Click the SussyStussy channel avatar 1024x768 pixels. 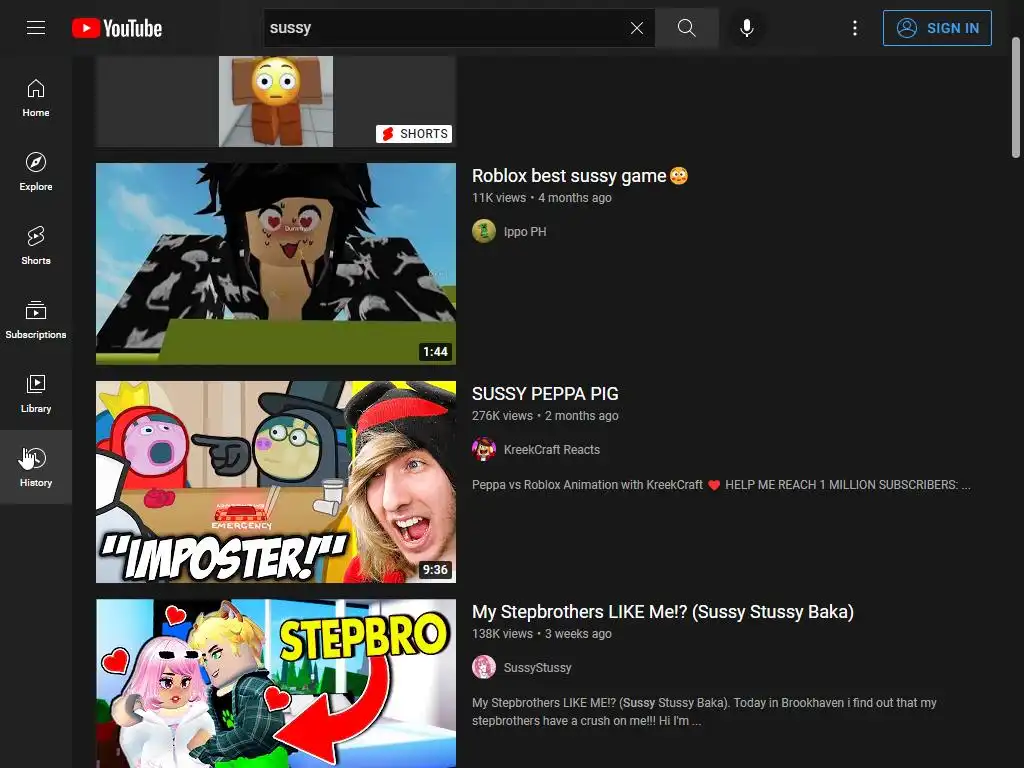(x=484, y=667)
